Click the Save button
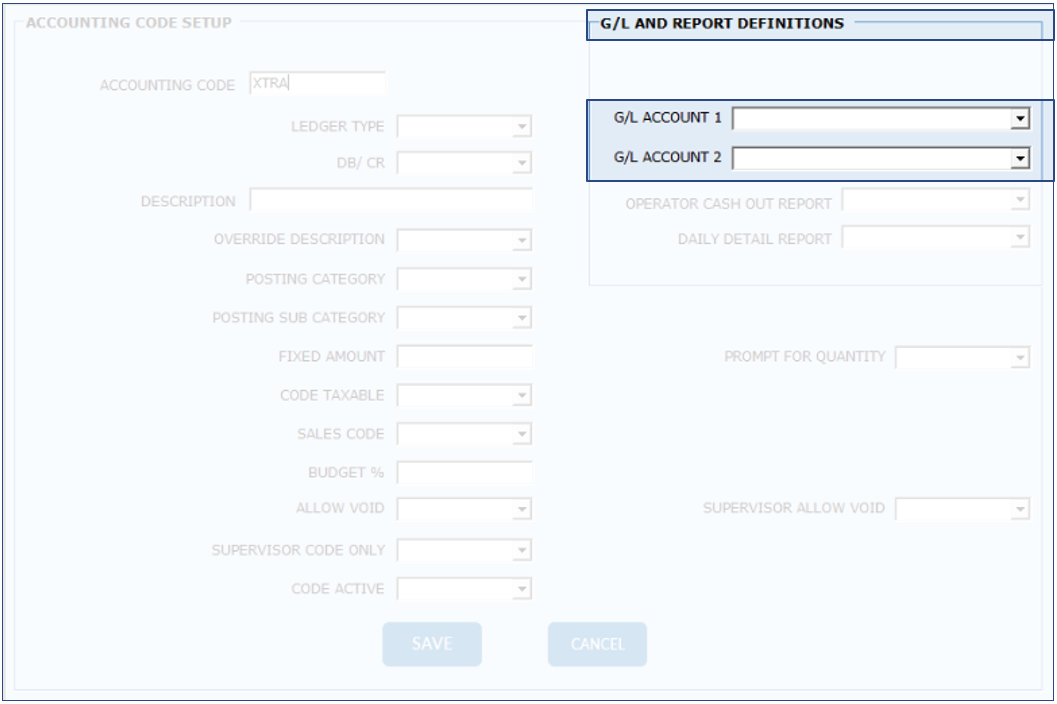Viewport: 1057px width, 704px height. click(432, 644)
